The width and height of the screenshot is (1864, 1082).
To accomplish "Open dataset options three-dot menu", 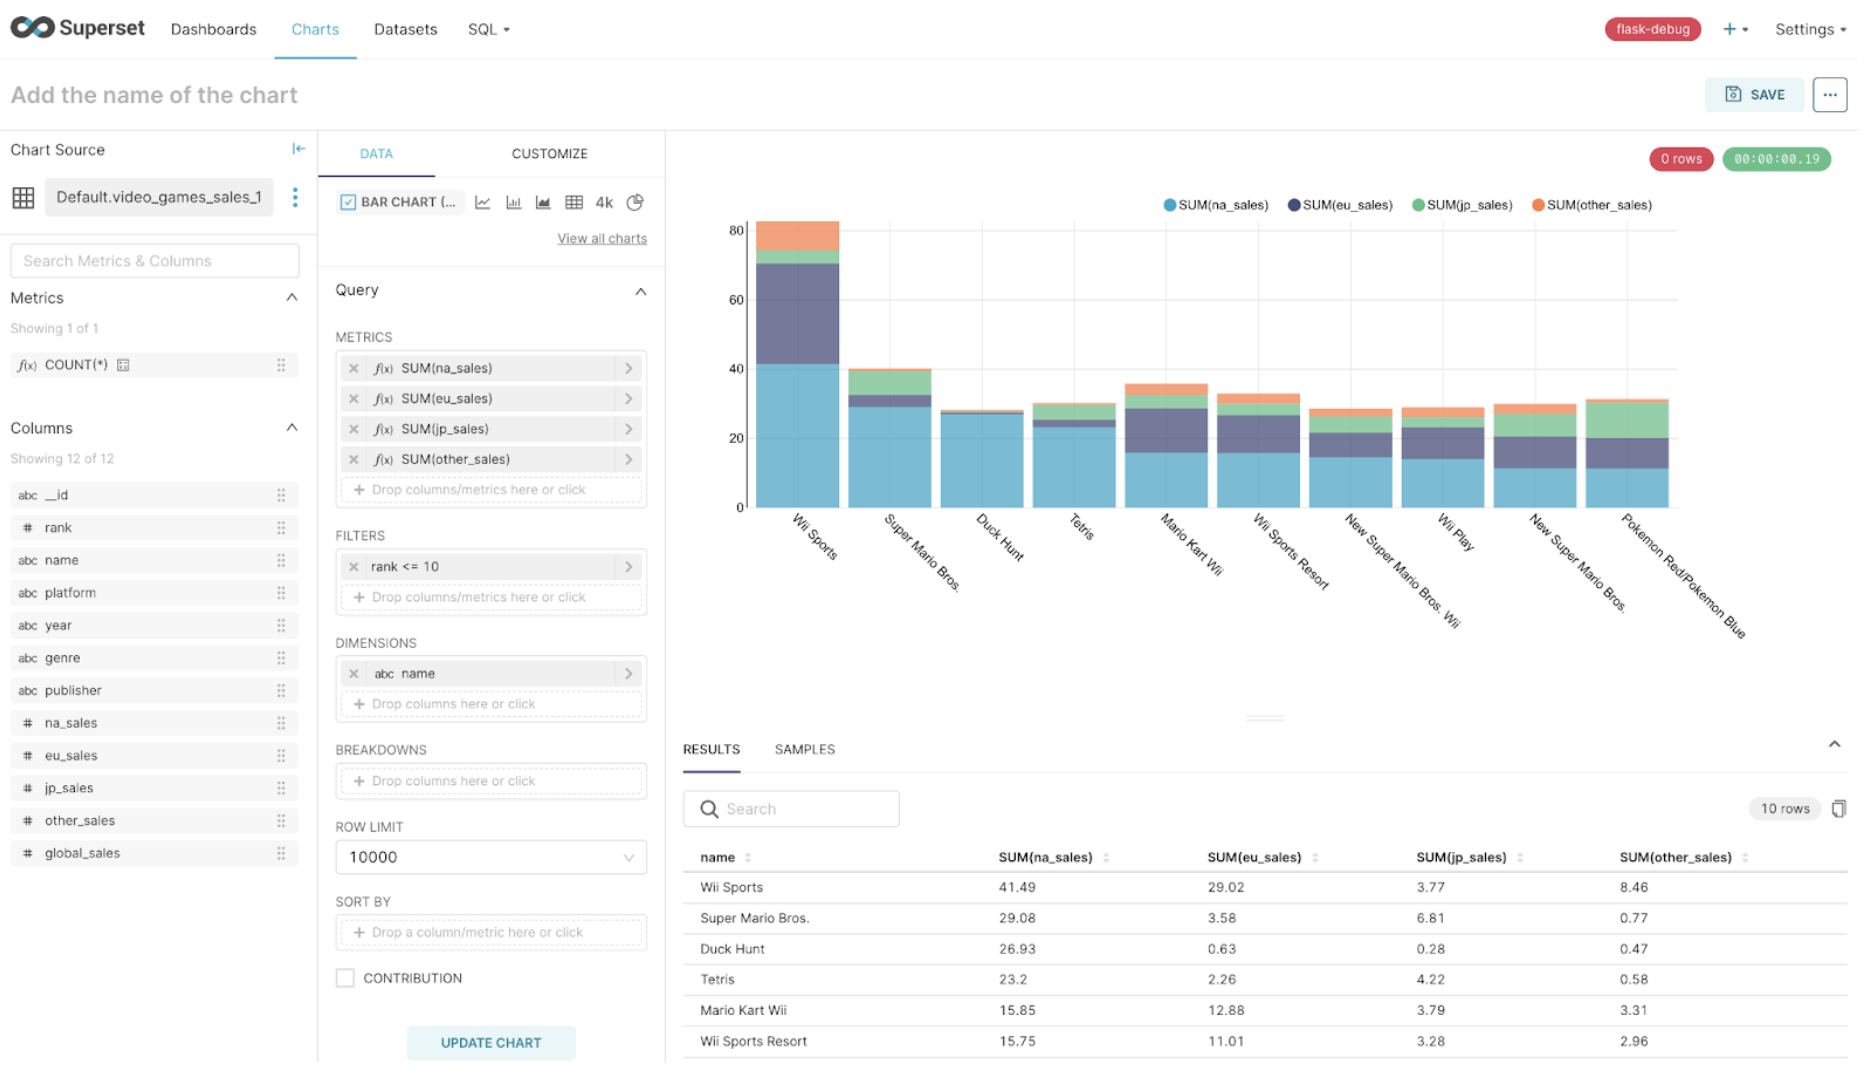I will tap(295, 197).
